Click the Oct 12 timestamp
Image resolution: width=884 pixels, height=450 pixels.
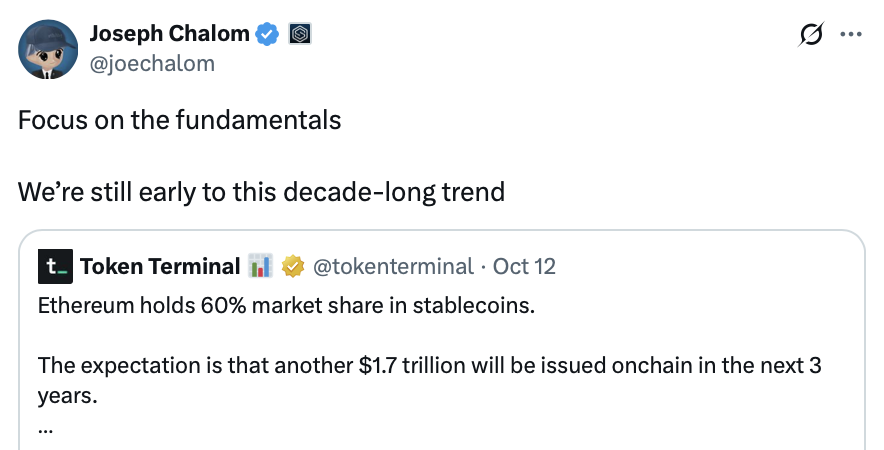tap(525, 267)
